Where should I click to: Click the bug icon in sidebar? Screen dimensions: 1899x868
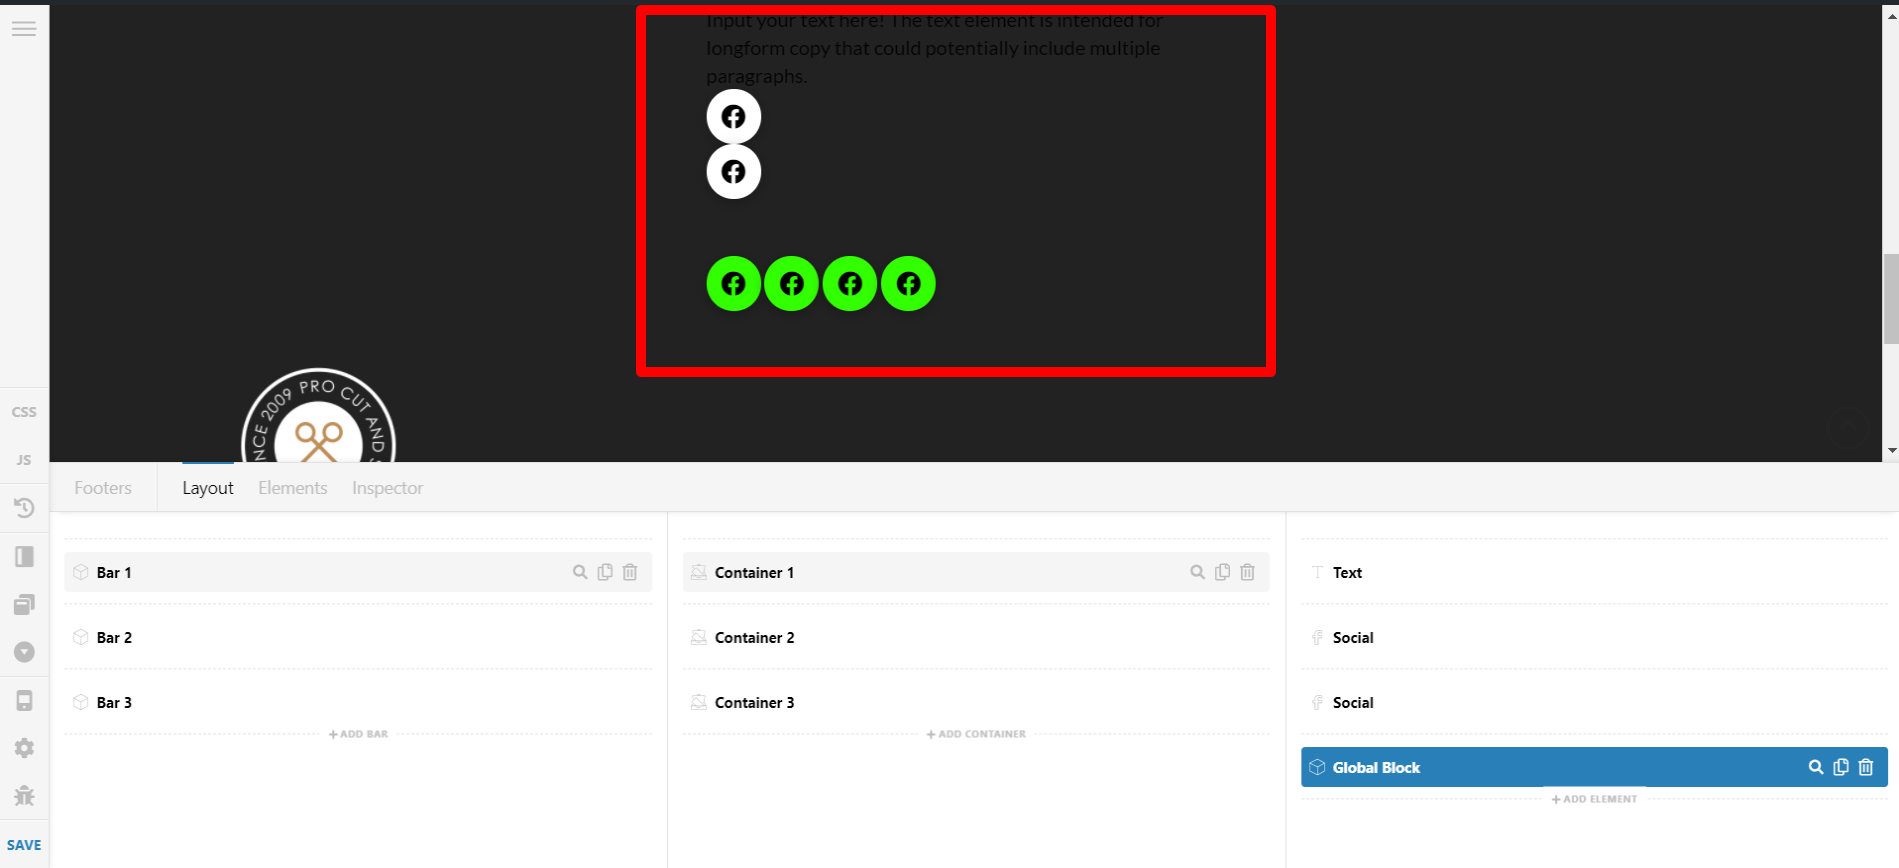[x=24, y=796]
